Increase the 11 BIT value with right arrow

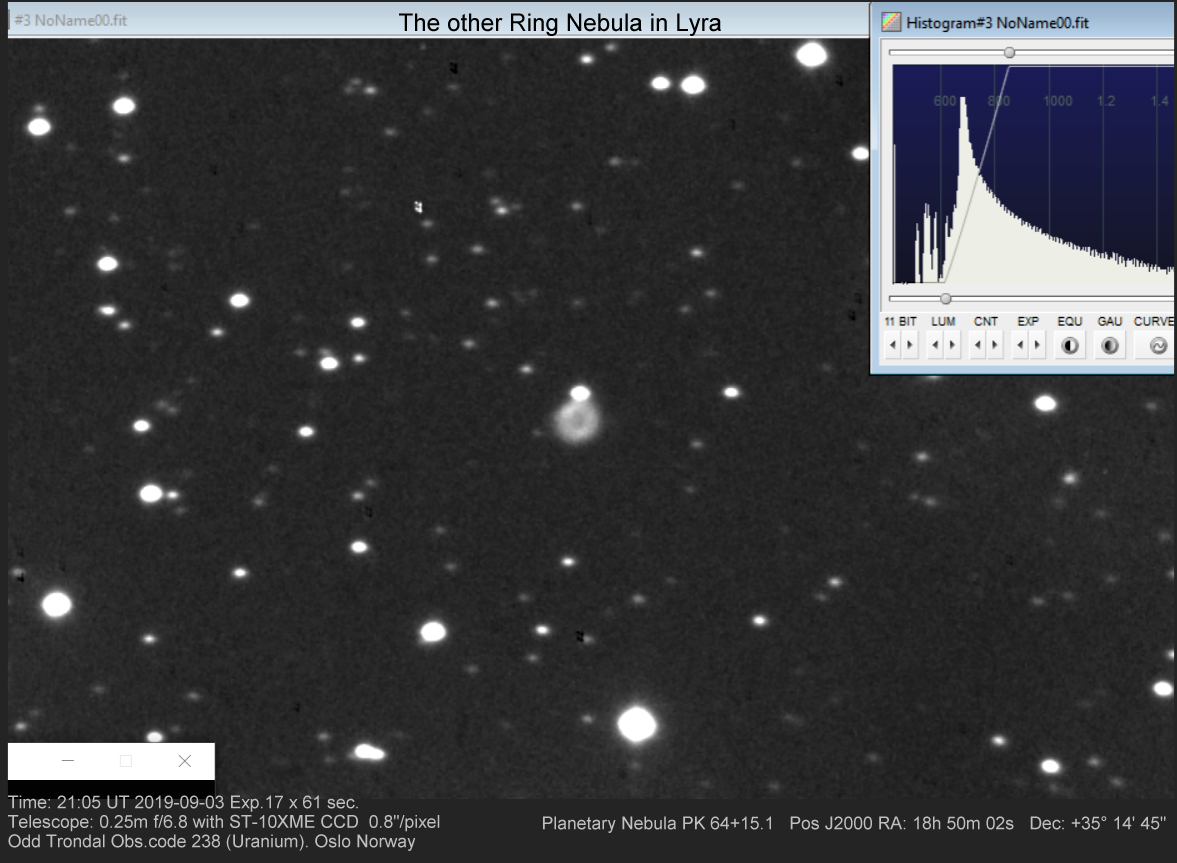[x=909, y=346]
